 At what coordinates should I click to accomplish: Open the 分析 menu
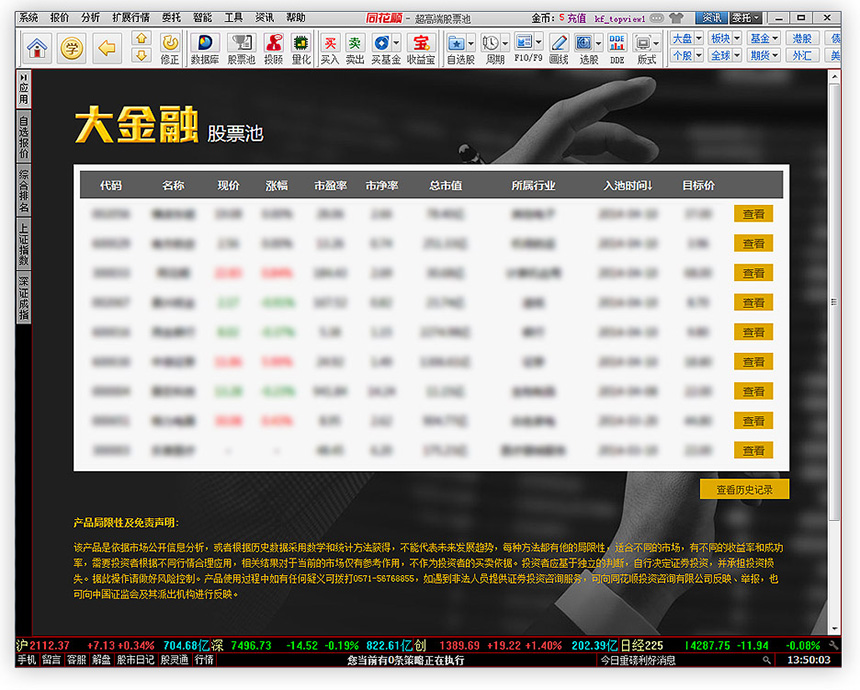tap(90, 18)
